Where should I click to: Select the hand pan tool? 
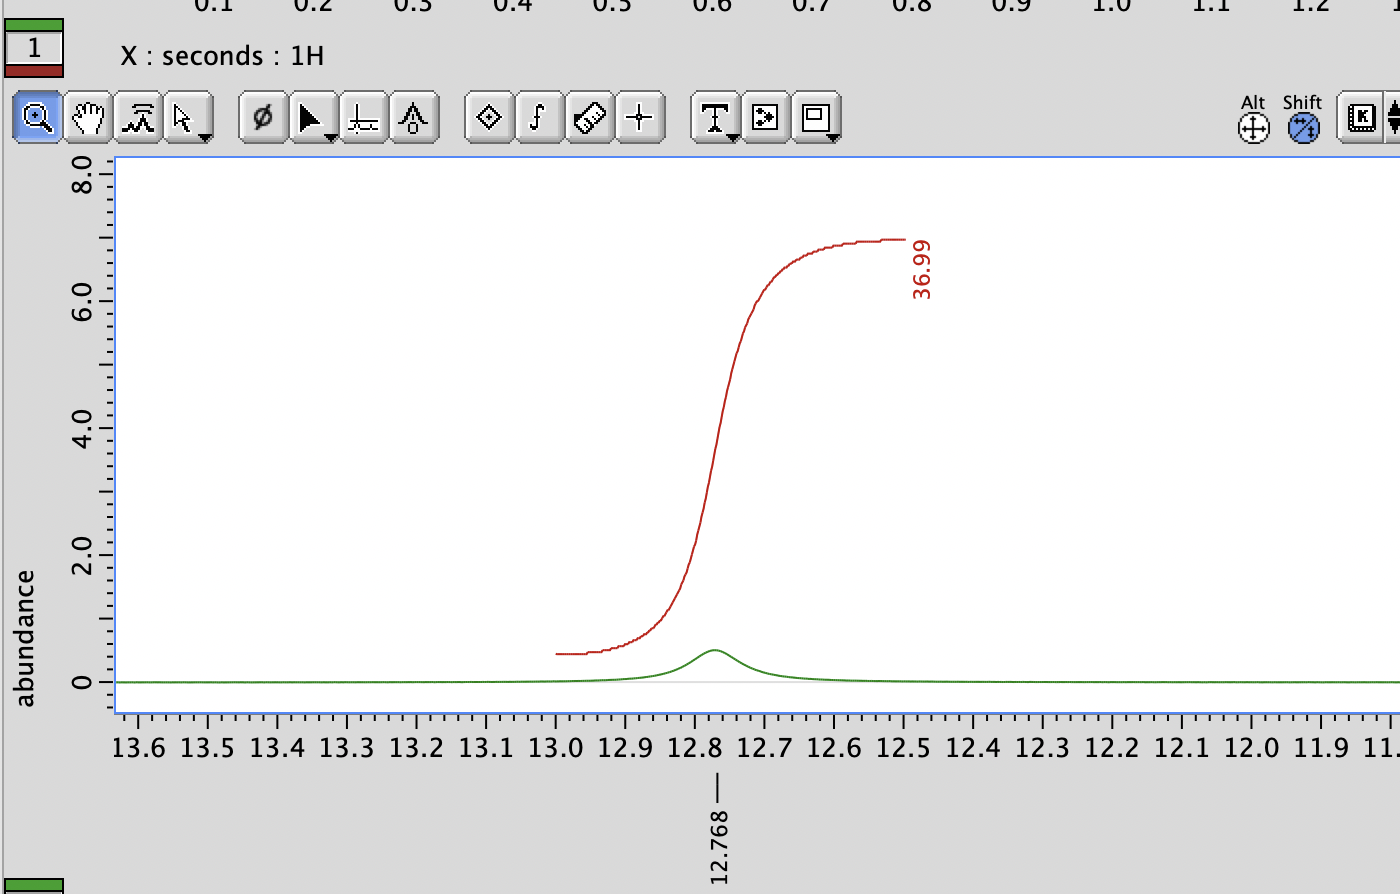[x=88, y=117]
